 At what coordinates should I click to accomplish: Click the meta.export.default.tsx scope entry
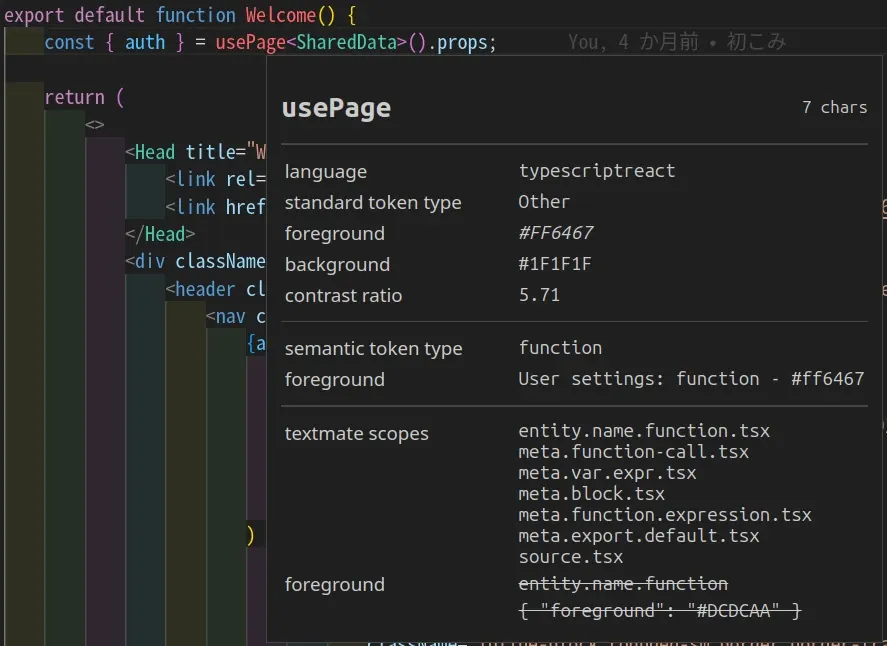point(638,536)
